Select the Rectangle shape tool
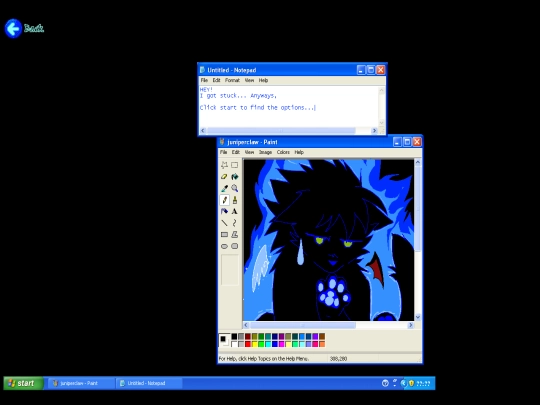Screen dimensions: 540x405 tap(224, 235)
